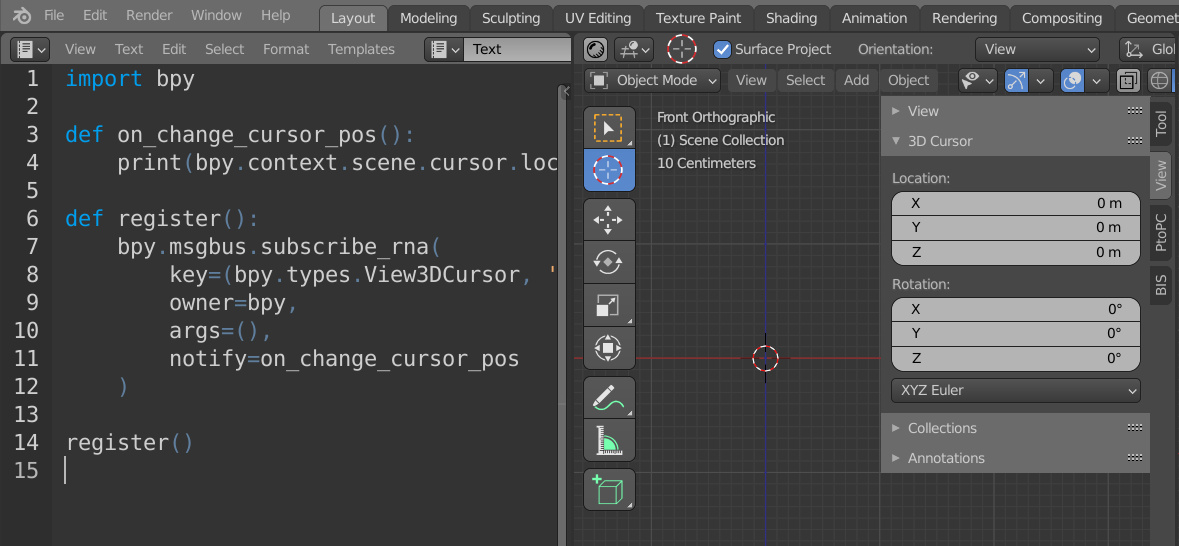Select the Move tool

click(x=610, y=220)
